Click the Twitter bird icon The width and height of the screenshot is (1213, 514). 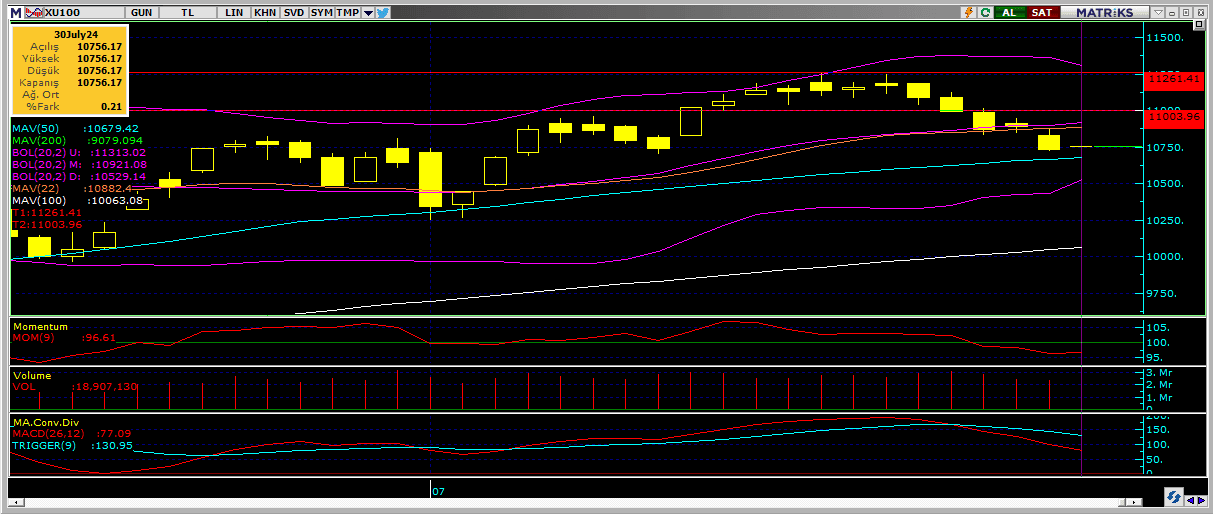coord(384,12)
